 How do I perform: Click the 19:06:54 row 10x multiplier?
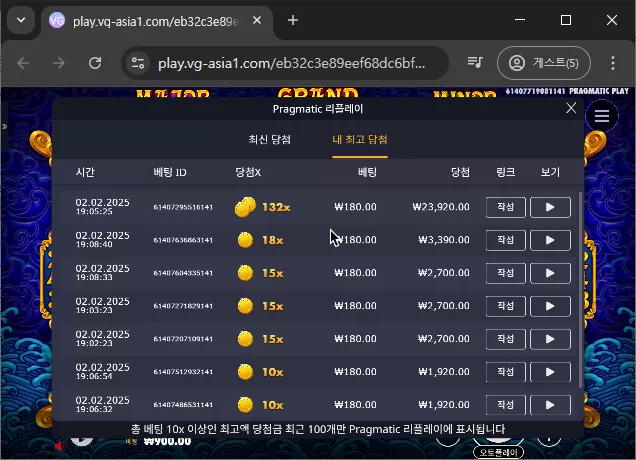[x=272, y=372]
